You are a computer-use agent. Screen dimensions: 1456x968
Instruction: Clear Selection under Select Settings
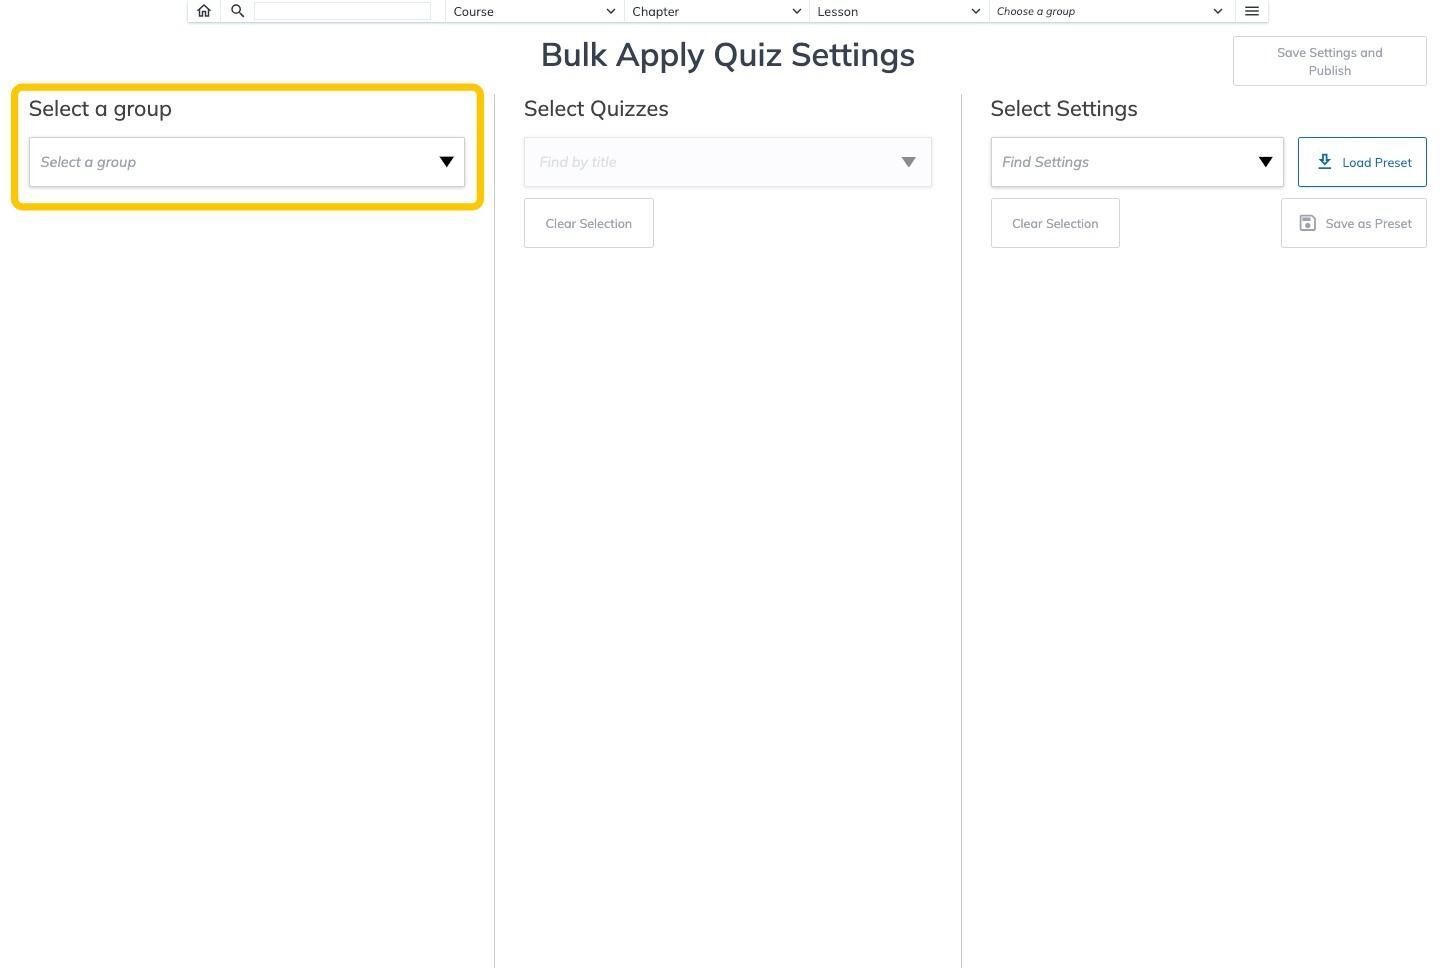click(1055, 223)
